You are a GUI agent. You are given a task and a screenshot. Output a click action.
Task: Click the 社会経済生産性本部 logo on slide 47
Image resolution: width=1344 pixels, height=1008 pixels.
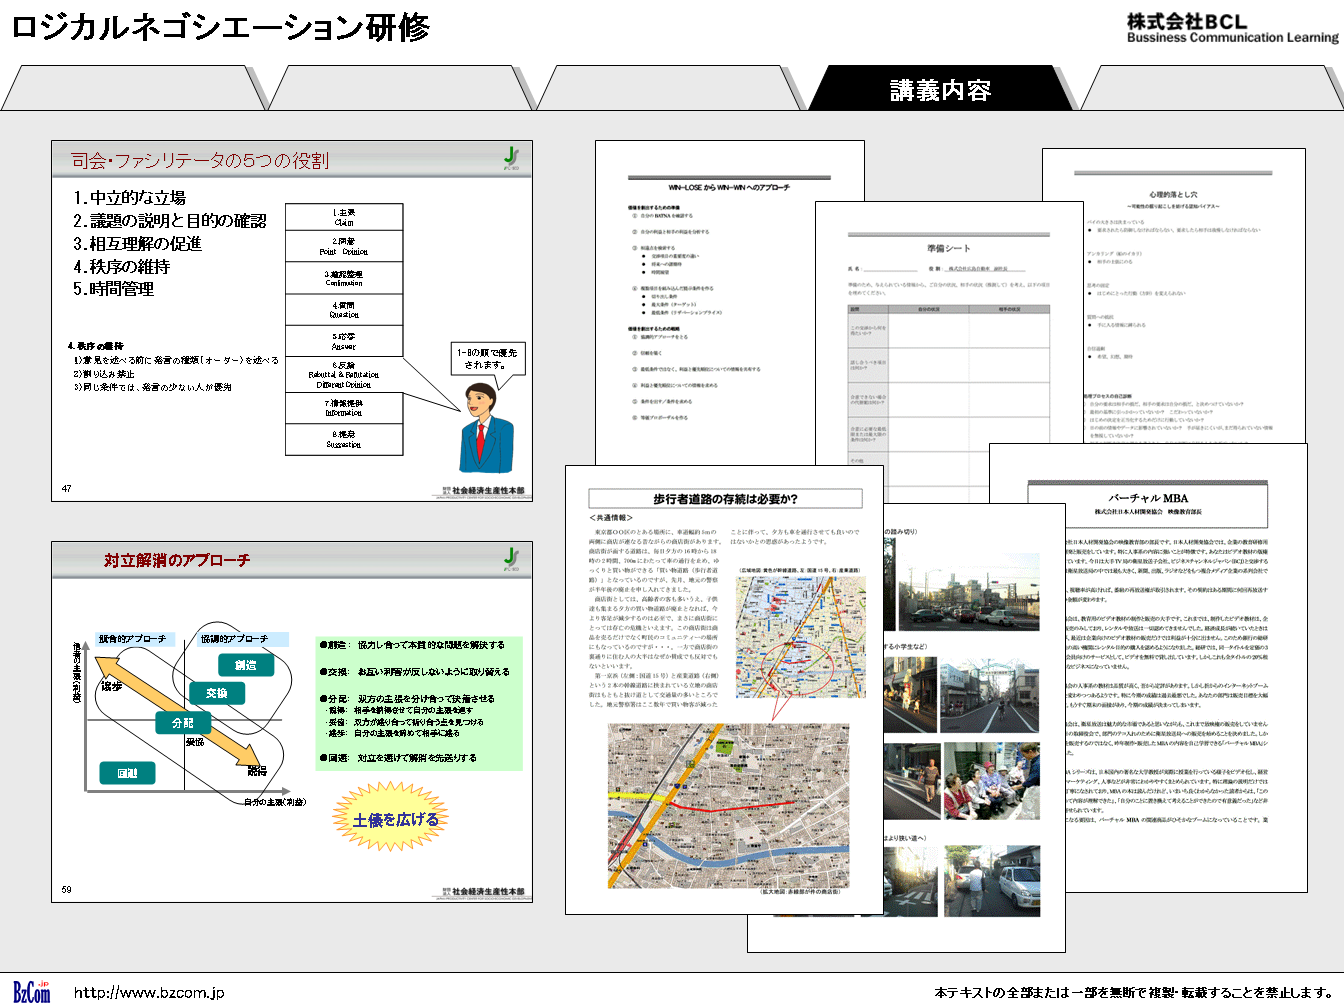[x=483, y=491]
